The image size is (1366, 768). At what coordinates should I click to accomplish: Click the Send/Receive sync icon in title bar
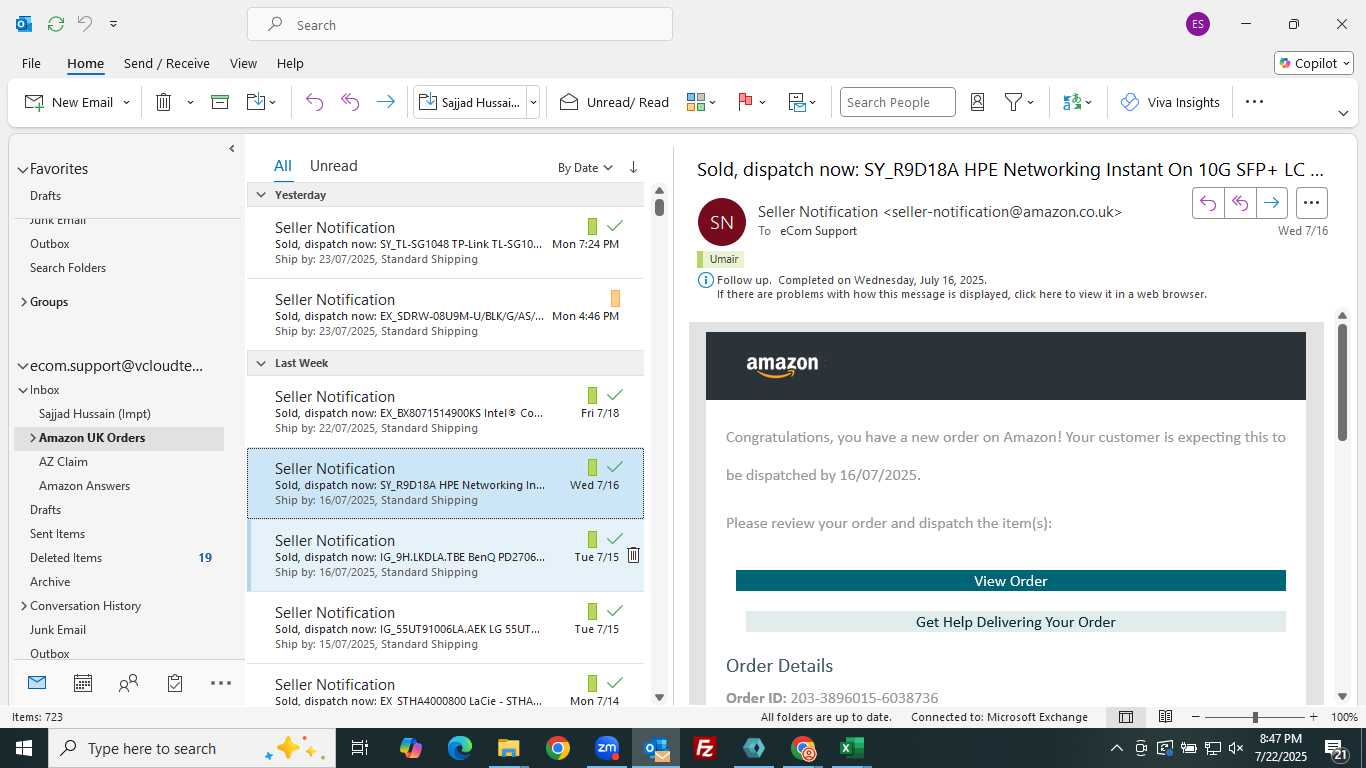[x=56, y=24]
